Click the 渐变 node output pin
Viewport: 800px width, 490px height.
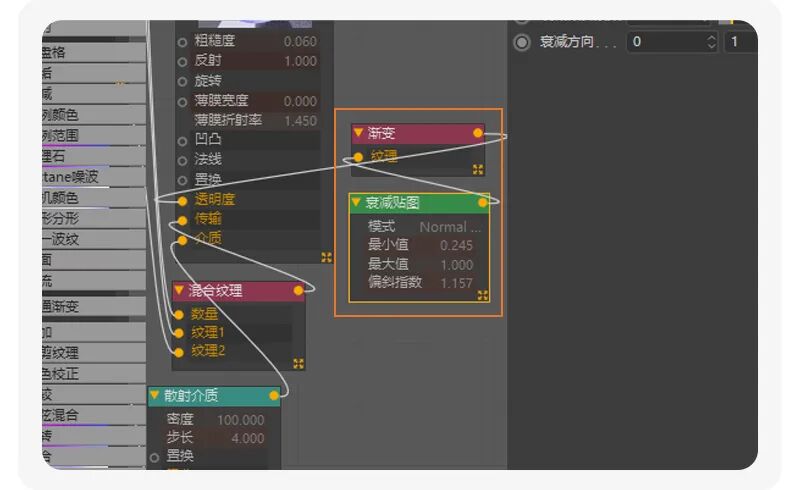pos(478,133)
